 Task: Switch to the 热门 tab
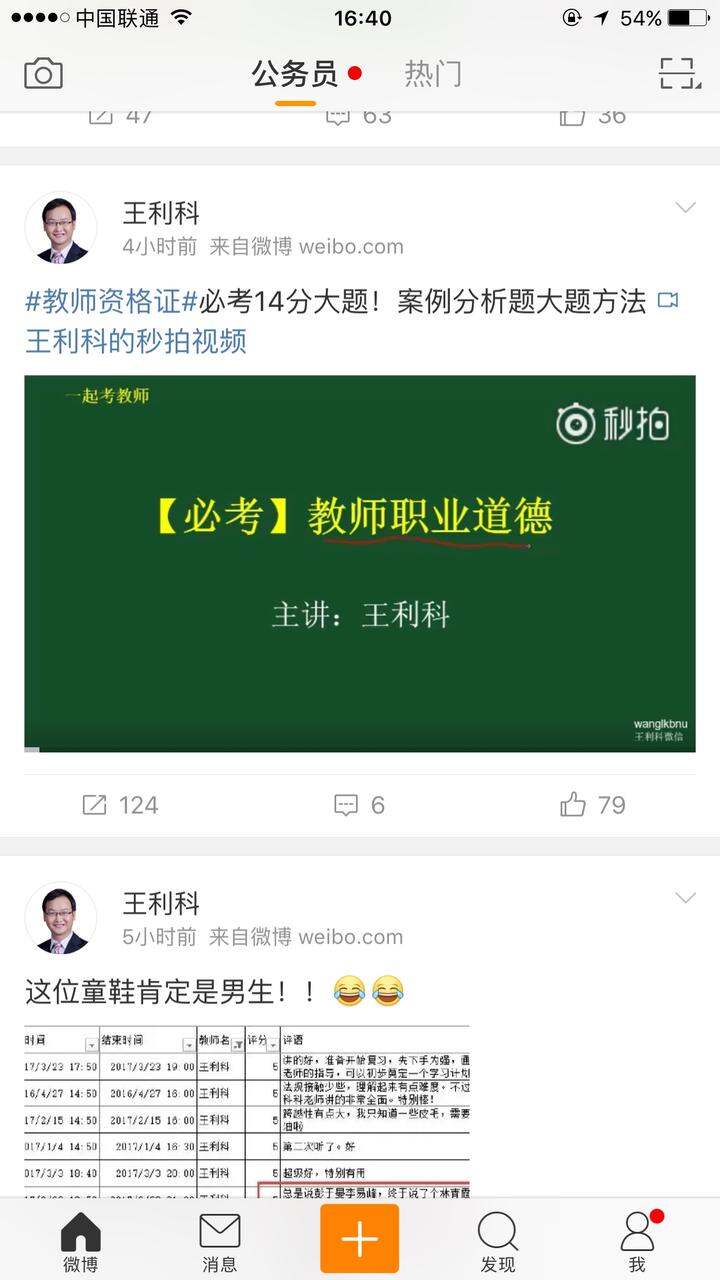pos(433,73)
